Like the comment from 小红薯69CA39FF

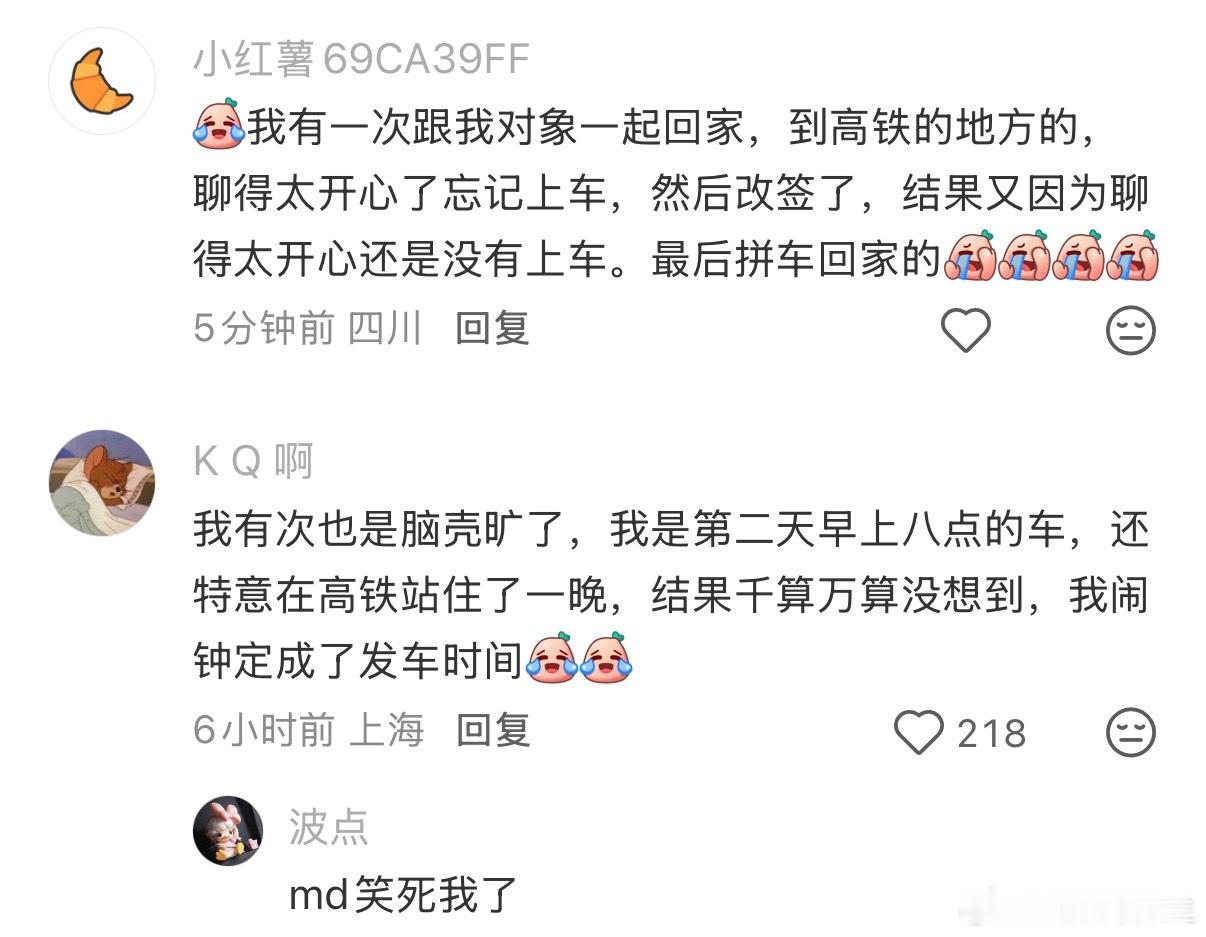tap(966, 329)
